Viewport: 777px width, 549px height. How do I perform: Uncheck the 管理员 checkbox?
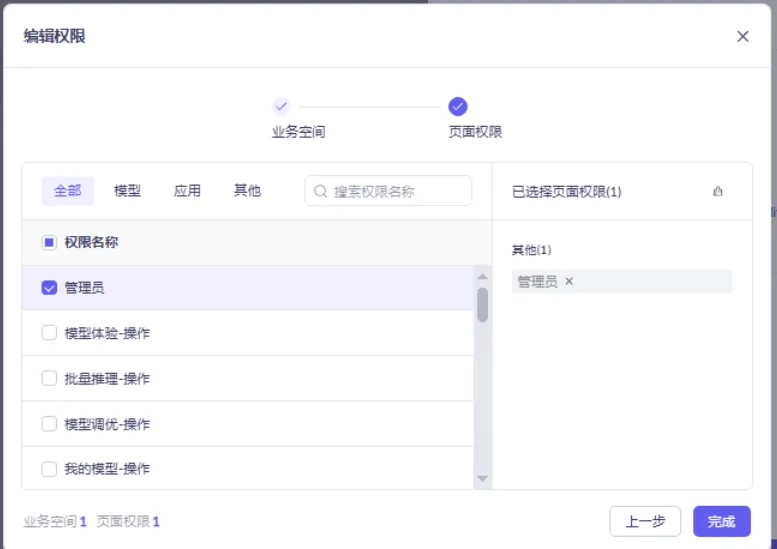[49, 287]
